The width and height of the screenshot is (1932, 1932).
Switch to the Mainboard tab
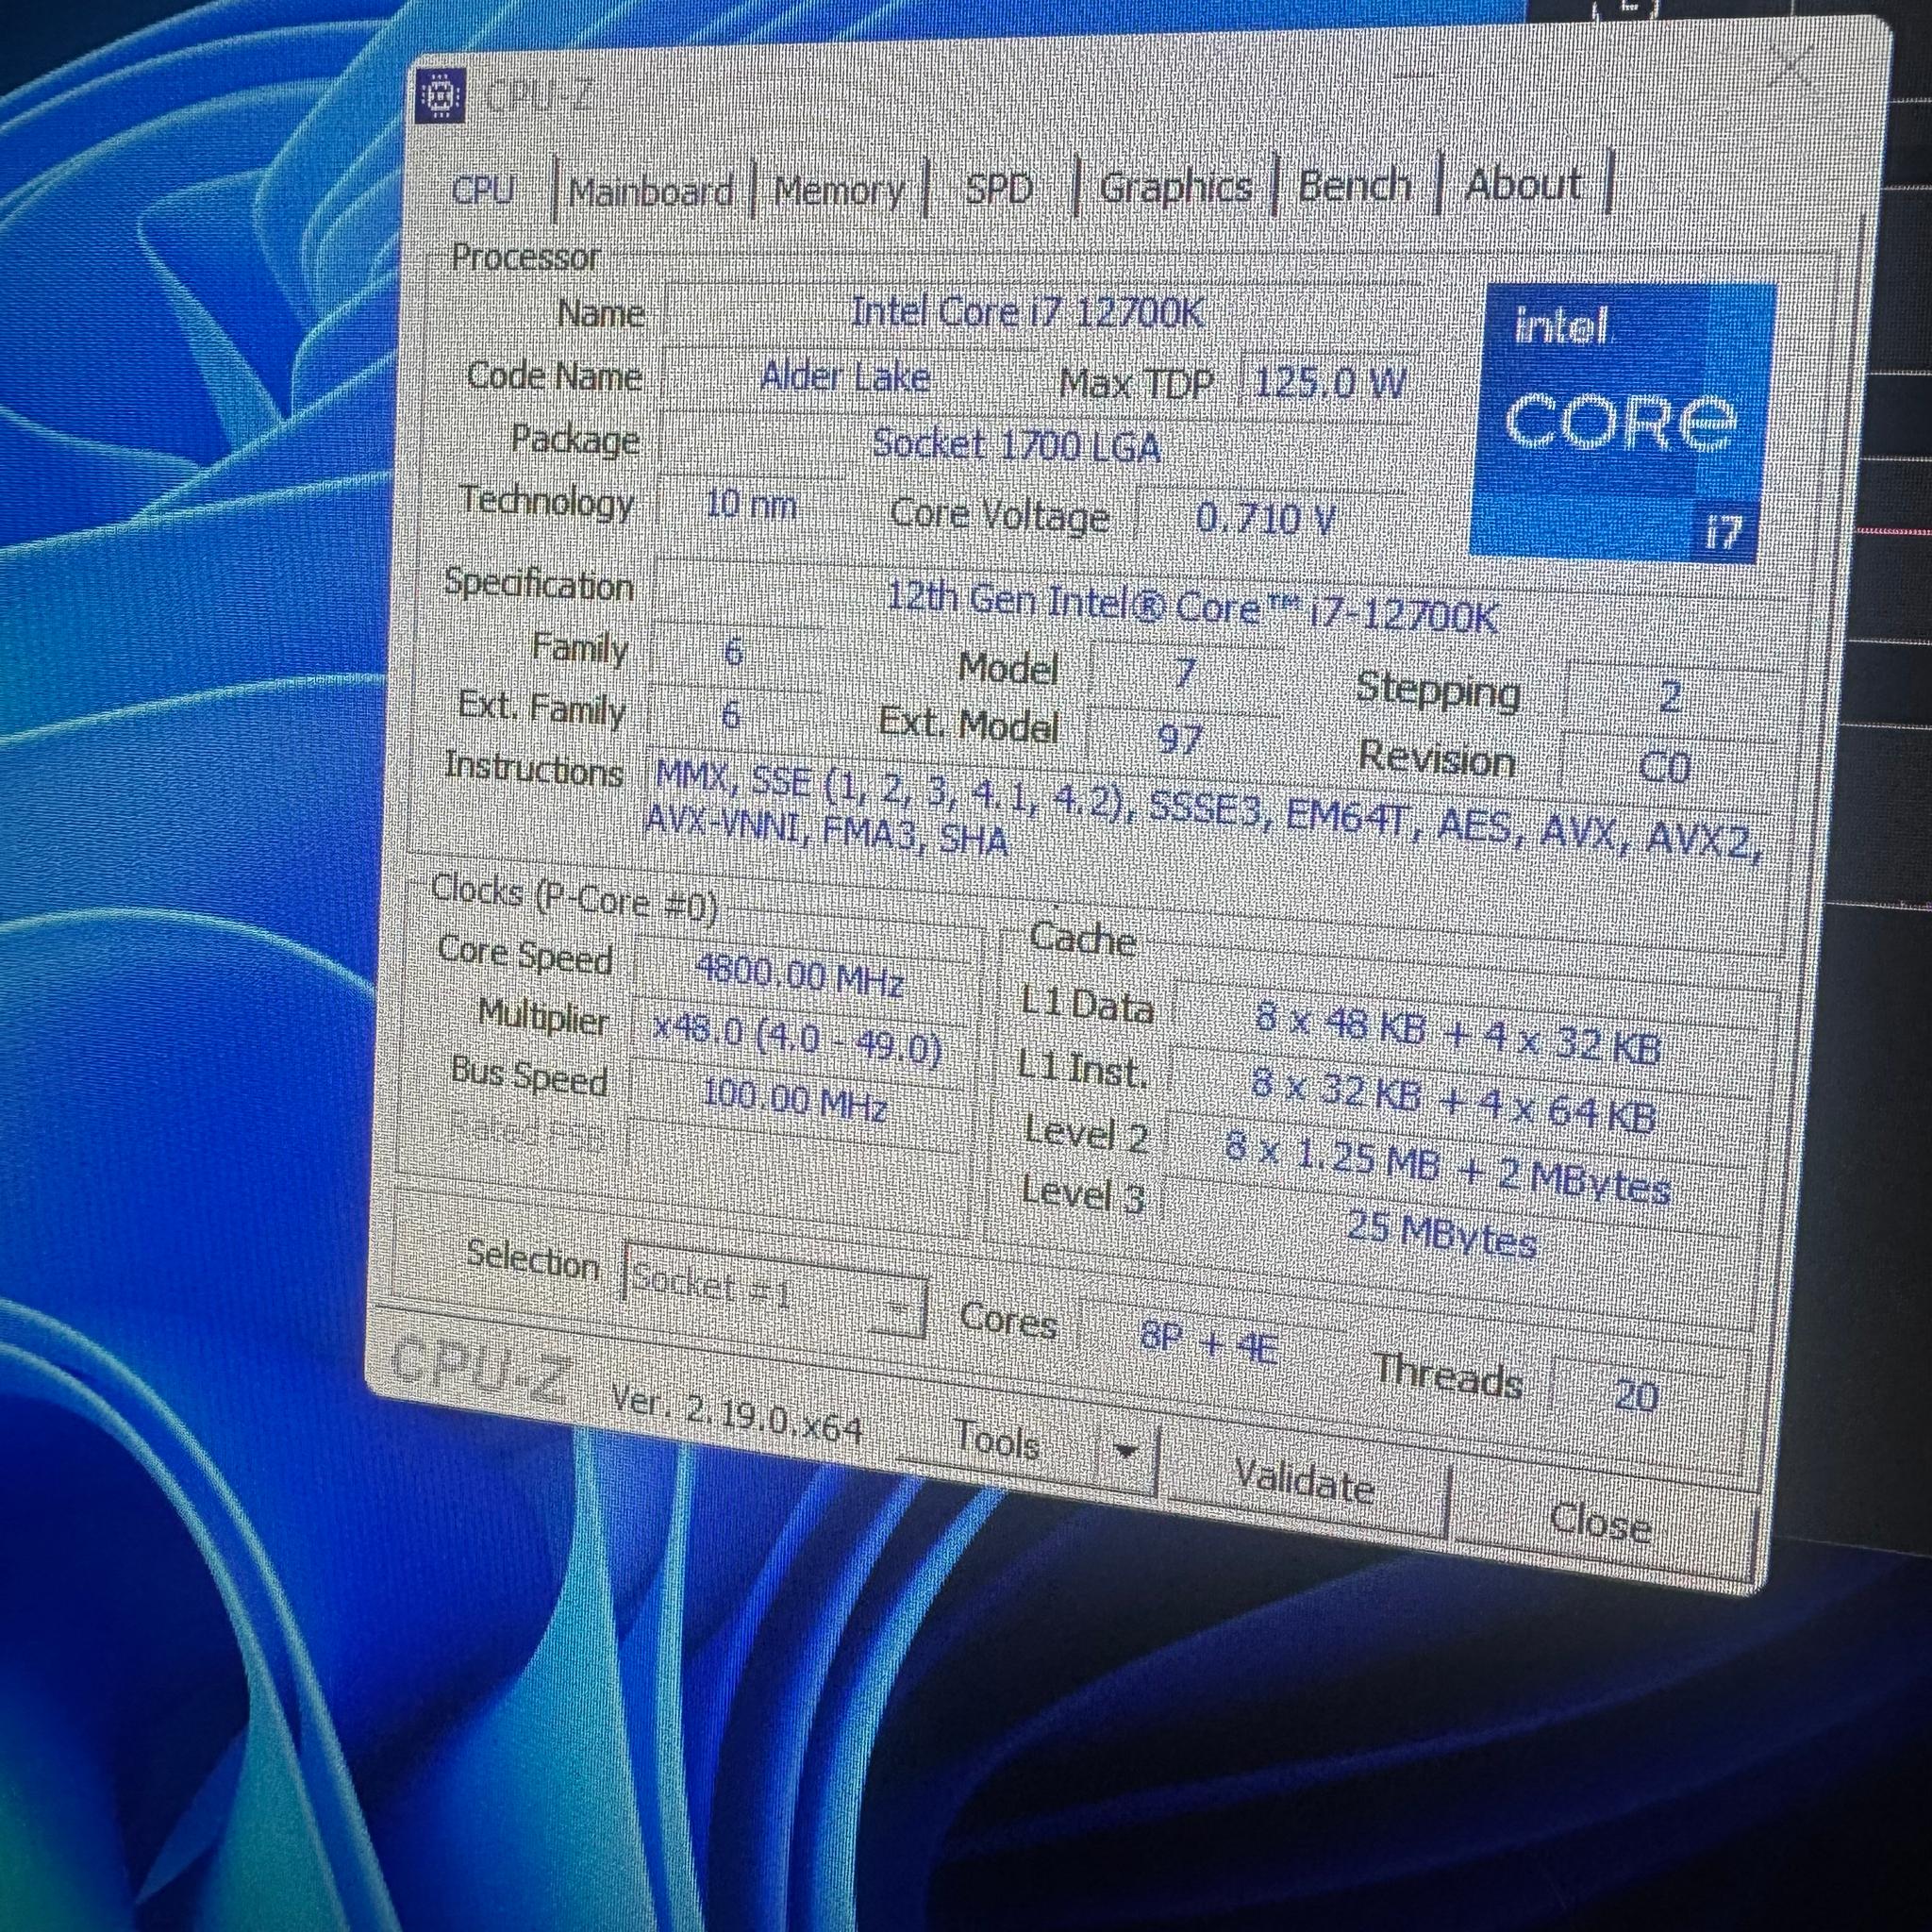(x=651, y=190)
